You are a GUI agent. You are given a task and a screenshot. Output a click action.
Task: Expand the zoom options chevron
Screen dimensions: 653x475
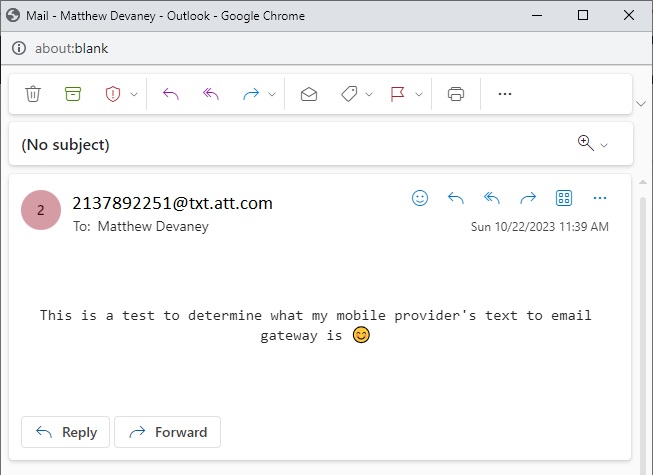tap(604, 145)
